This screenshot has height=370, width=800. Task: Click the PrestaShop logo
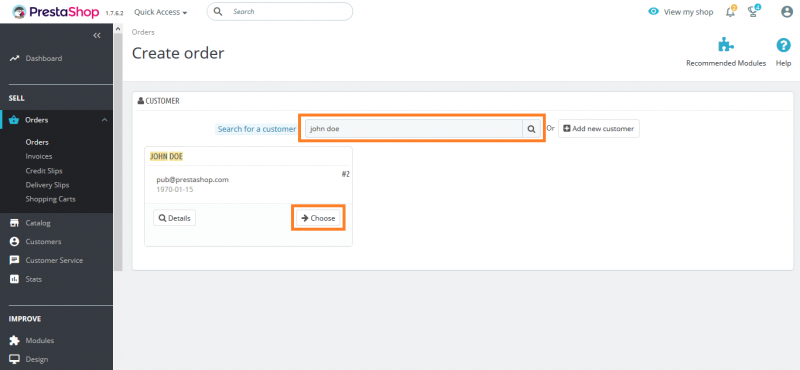click(x=55, y=12)
